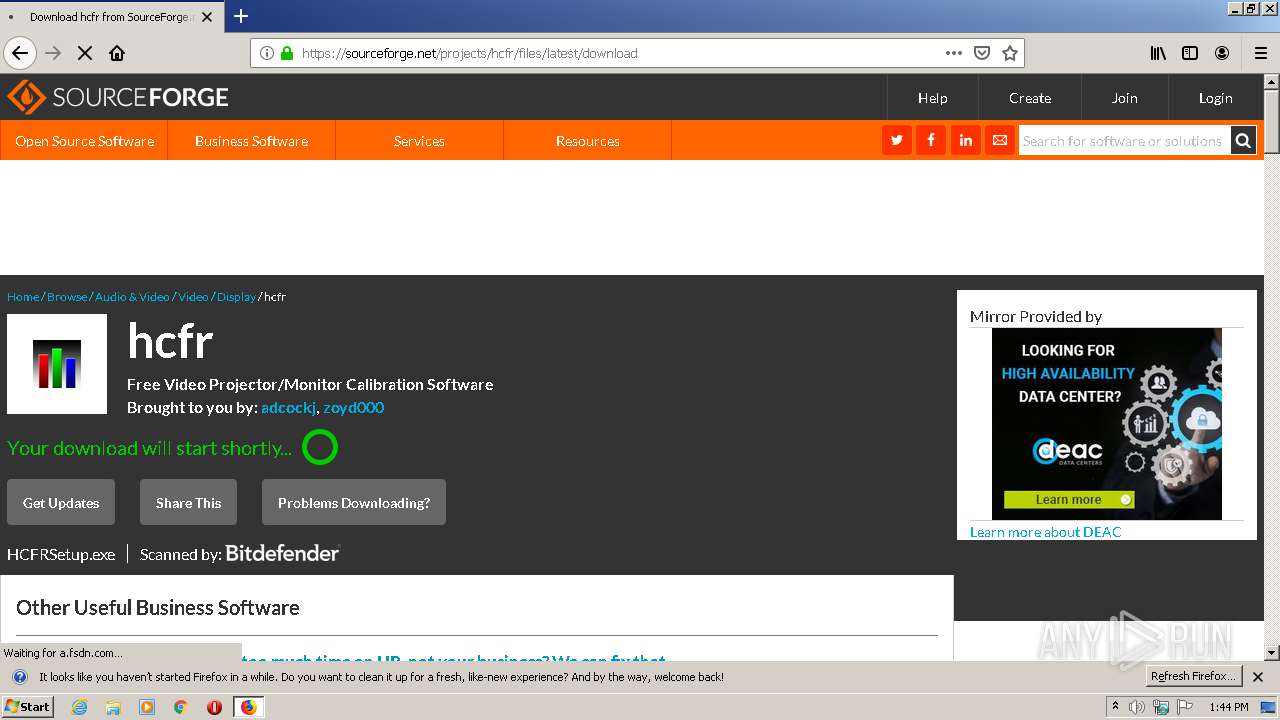Click the HCFRSetup.exe file name text
The image size is (1280, 720).
61,554
